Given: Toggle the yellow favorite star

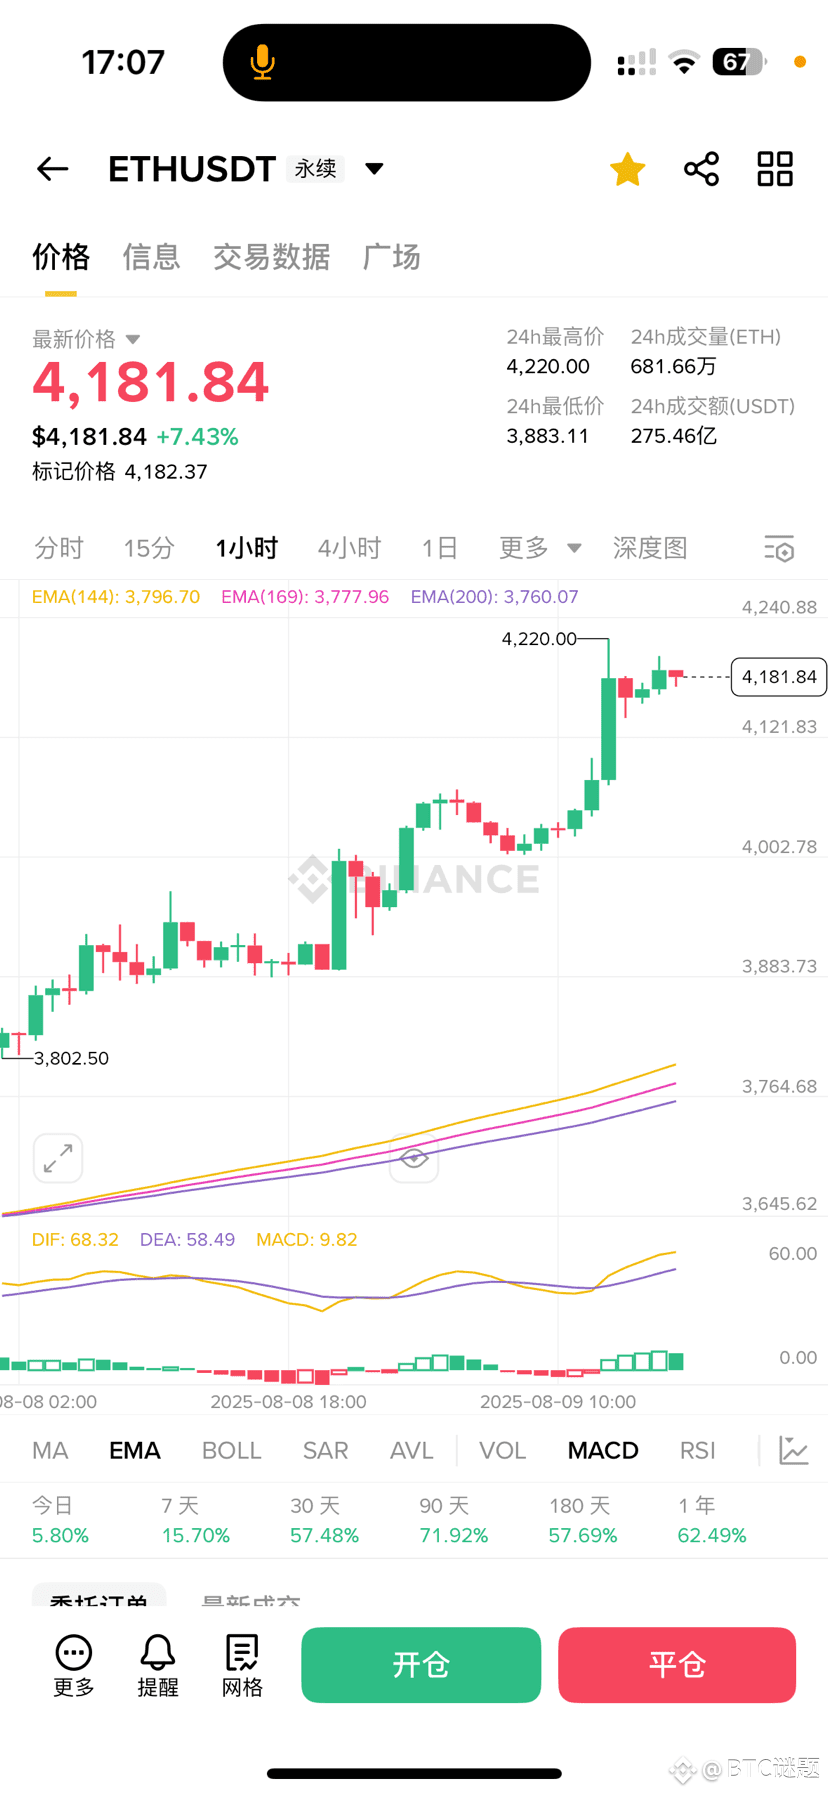Looking at the screenshot, I should point(628,169).
